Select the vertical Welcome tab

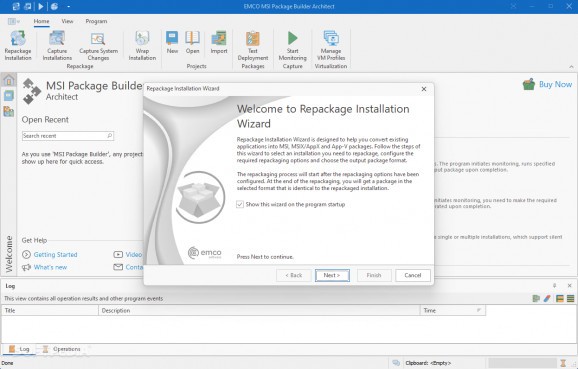[x=8, y=254]
